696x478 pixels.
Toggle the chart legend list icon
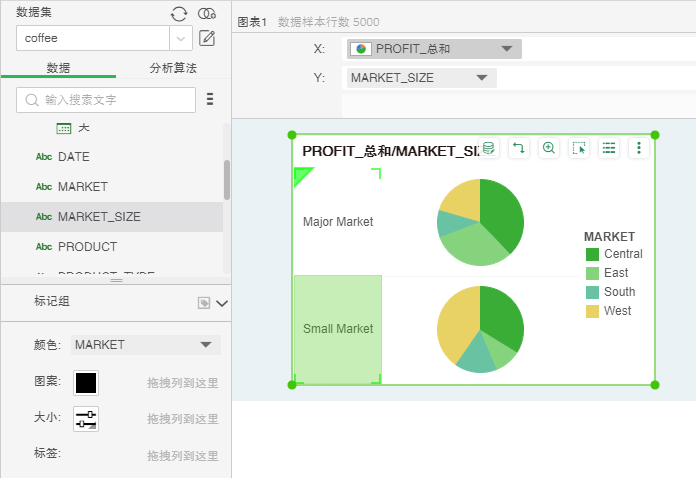(x=608, y=148)
